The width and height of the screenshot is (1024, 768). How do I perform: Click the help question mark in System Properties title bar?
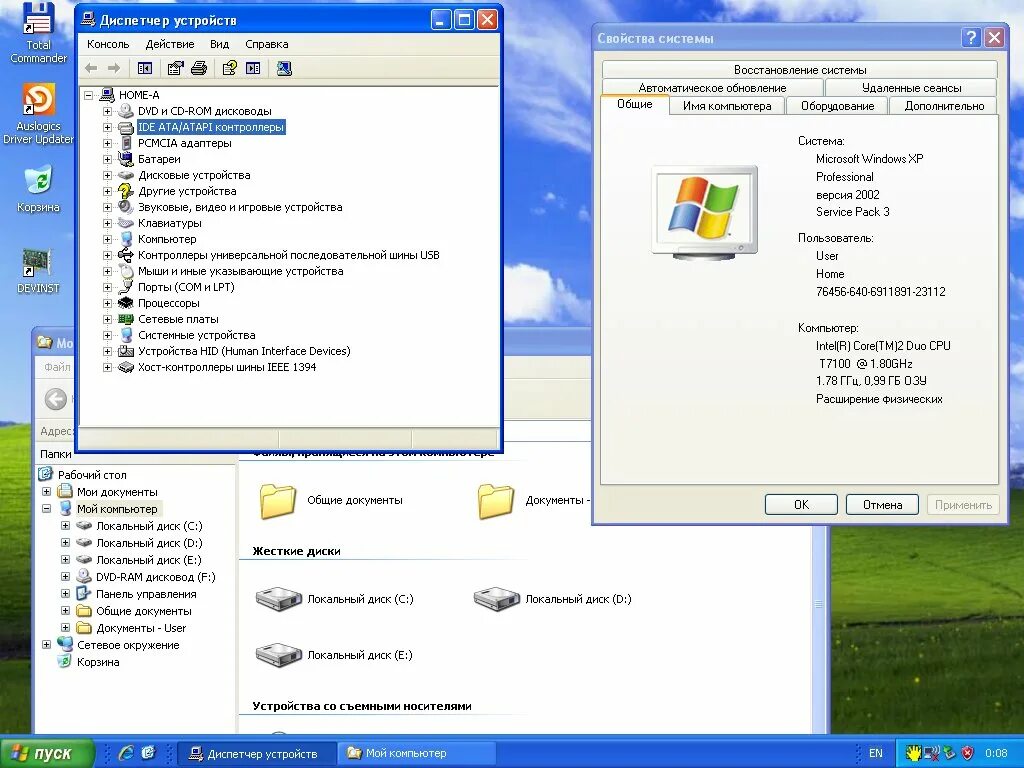coord(971,38)
